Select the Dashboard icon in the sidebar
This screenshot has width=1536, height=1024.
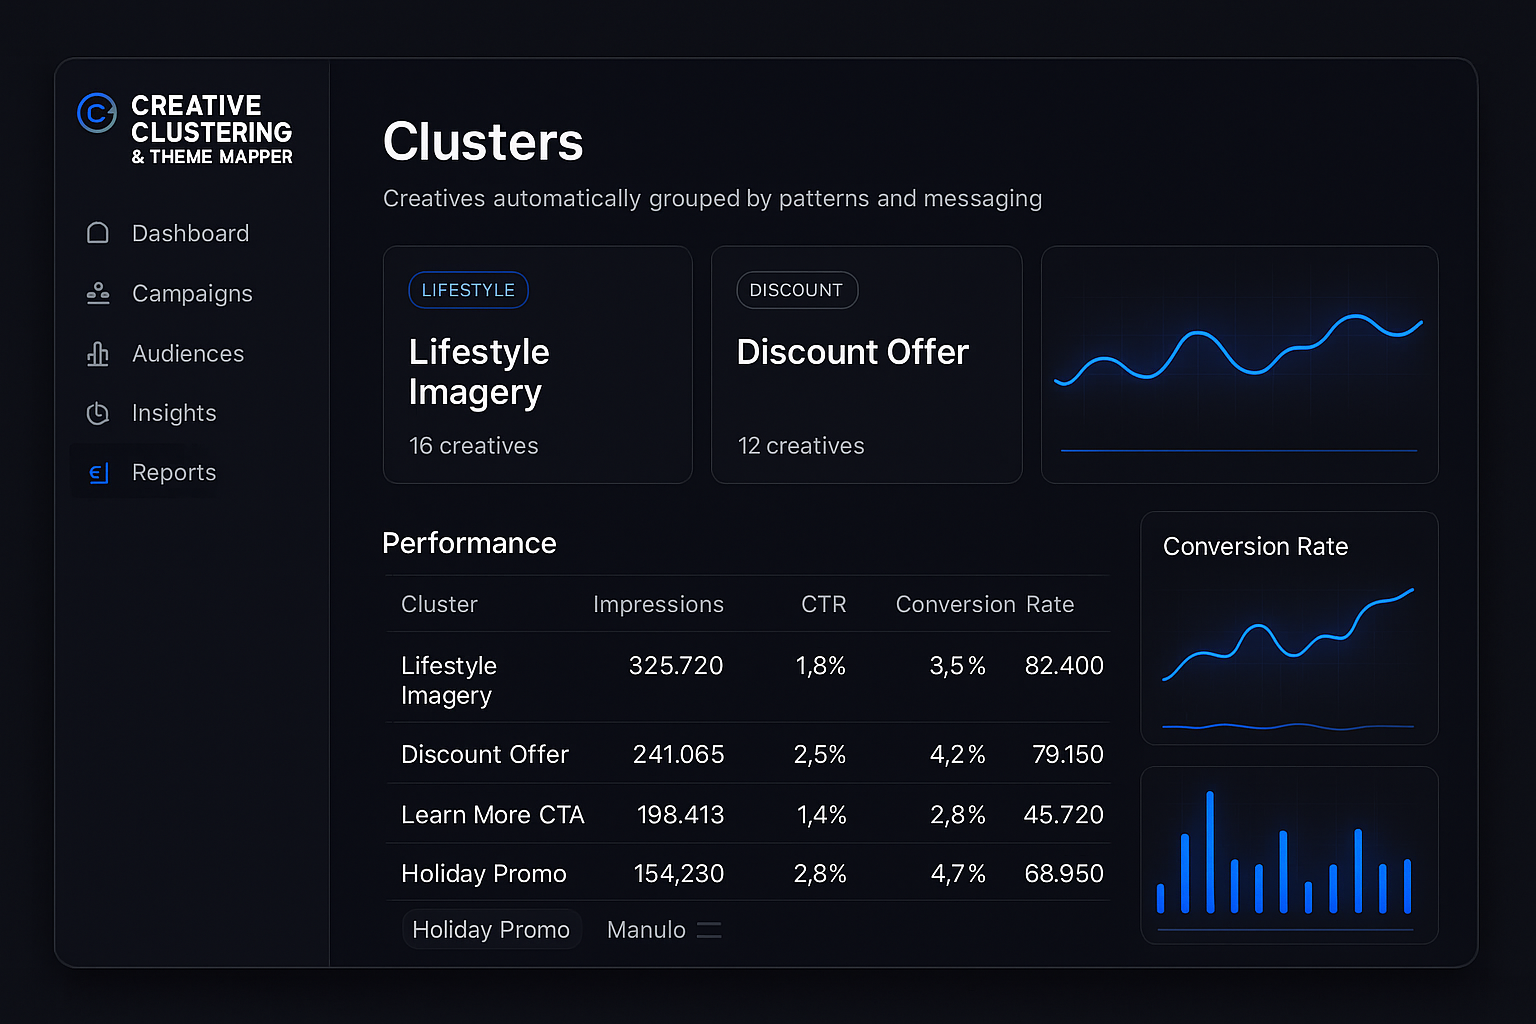point(97,232)
